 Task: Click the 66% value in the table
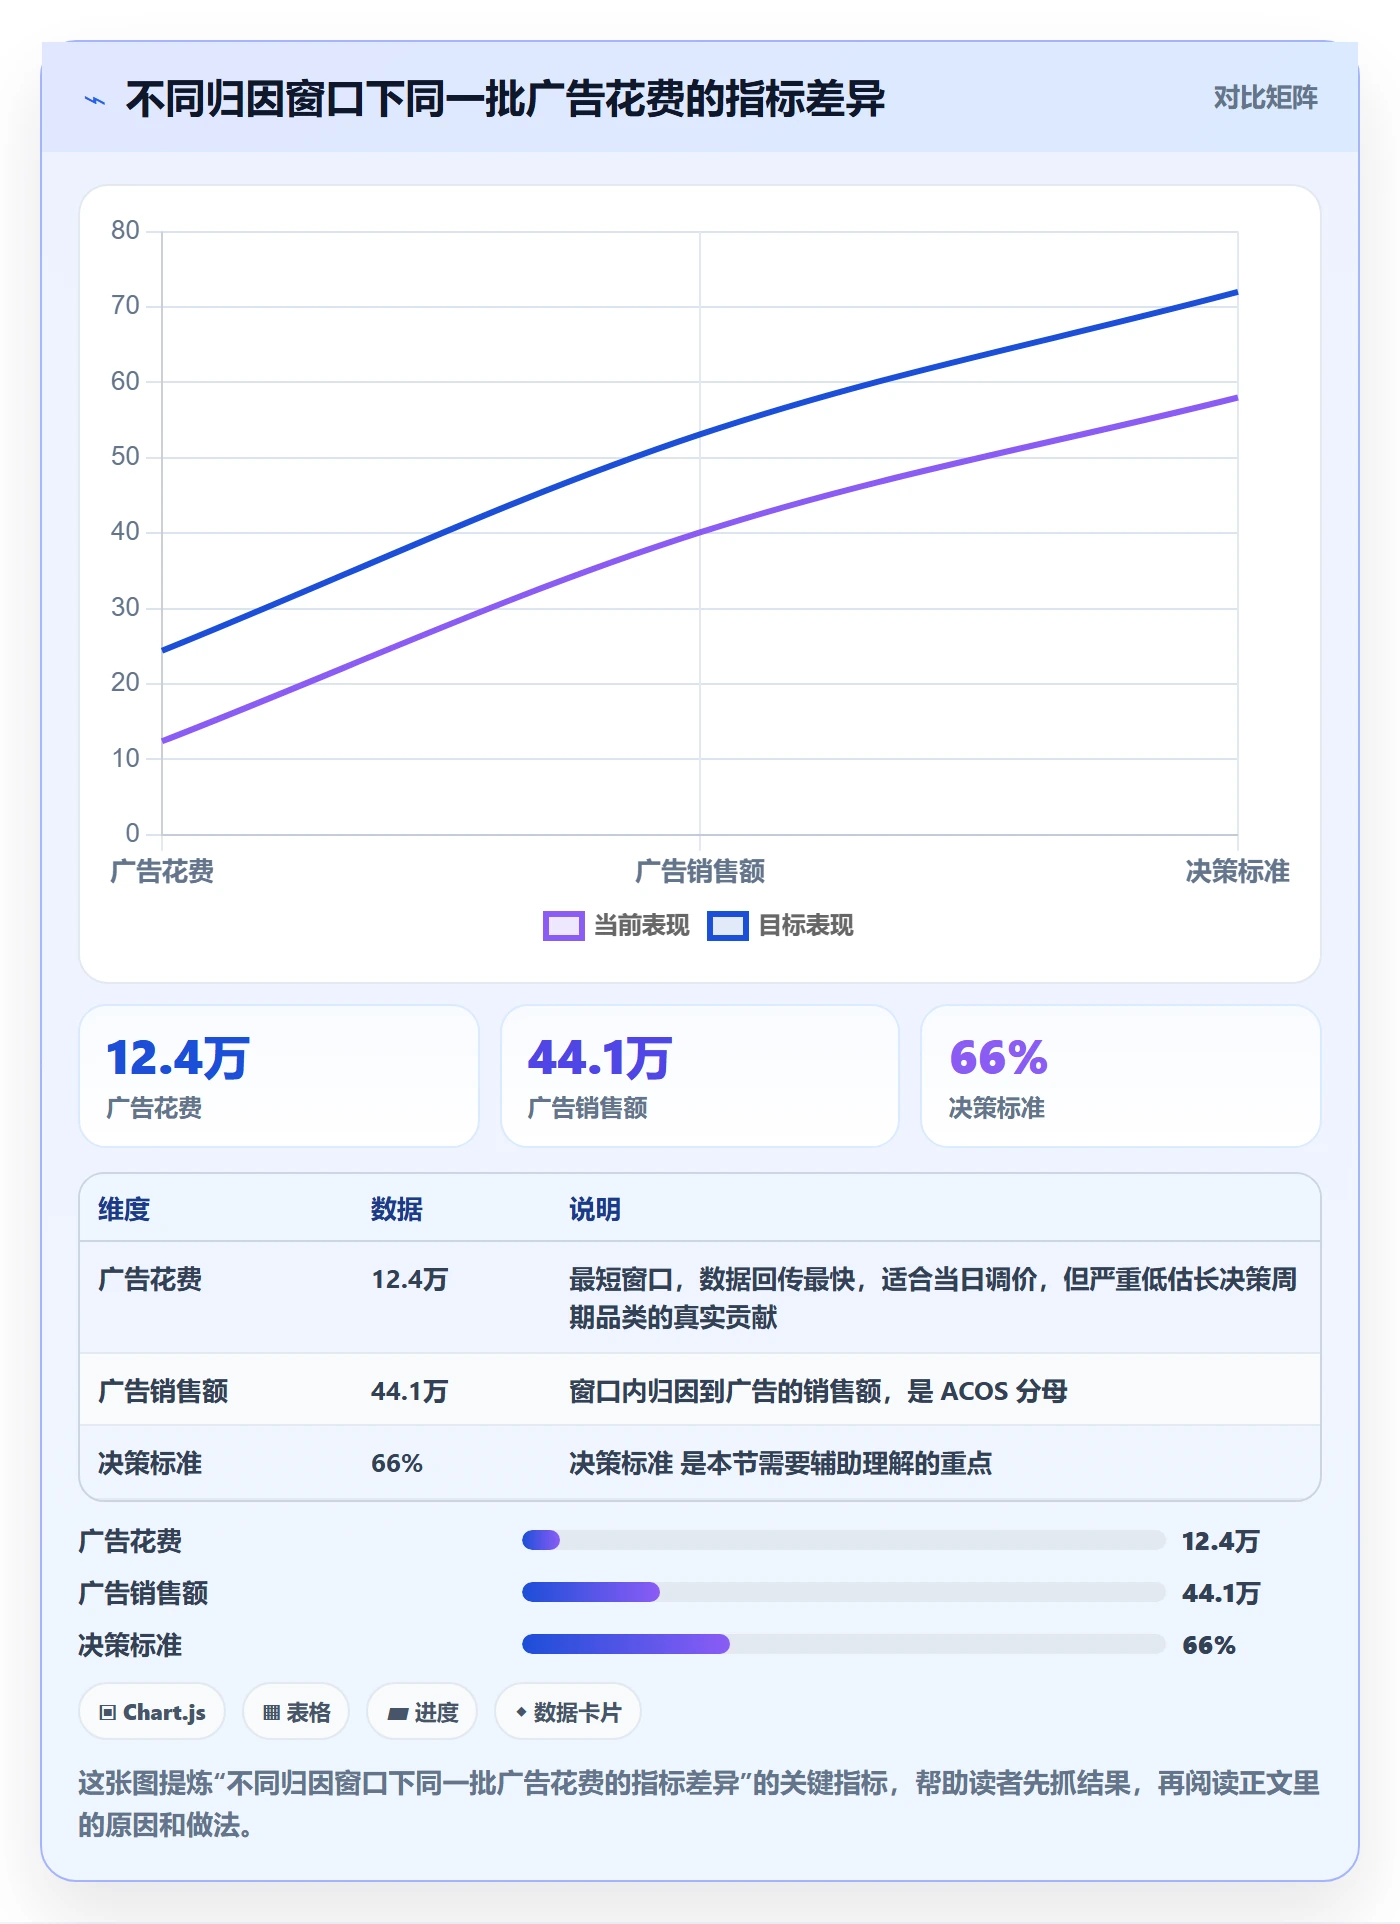tap(397, 1463)
